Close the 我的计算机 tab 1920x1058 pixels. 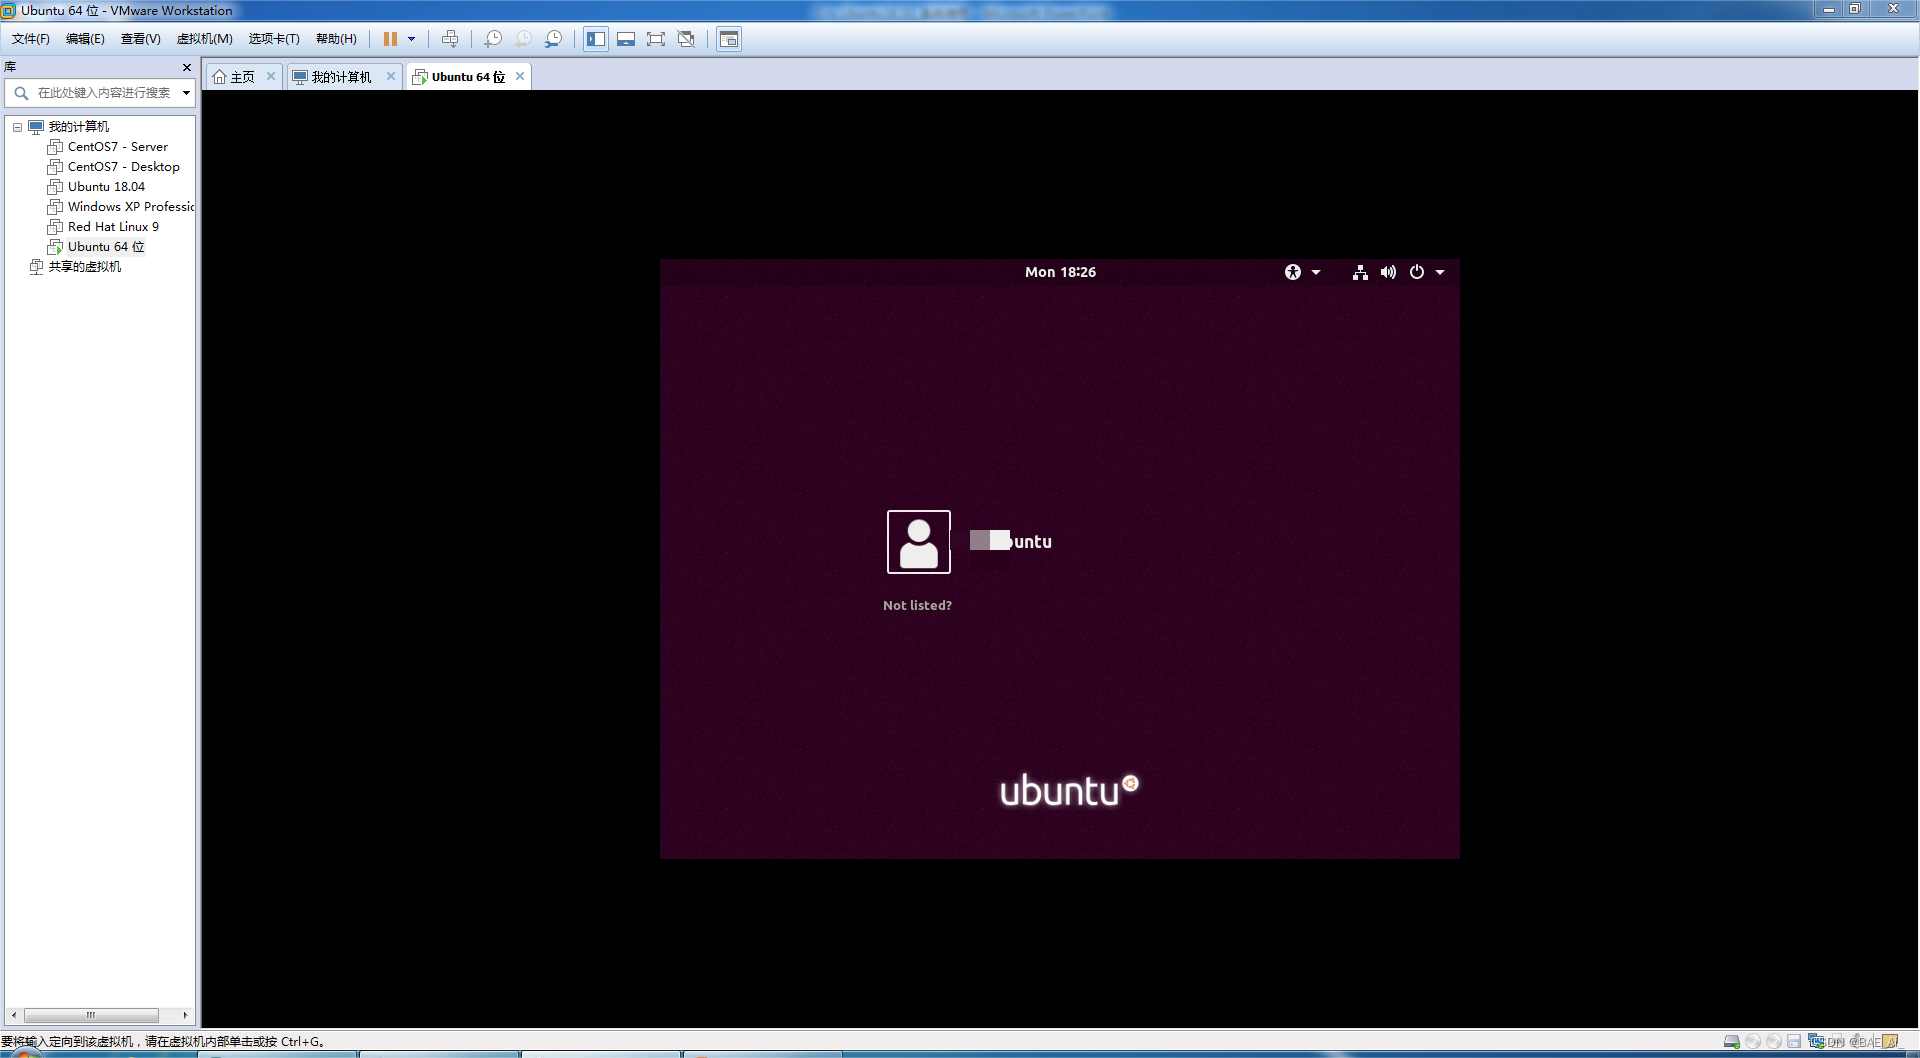(x=391, y=76)
